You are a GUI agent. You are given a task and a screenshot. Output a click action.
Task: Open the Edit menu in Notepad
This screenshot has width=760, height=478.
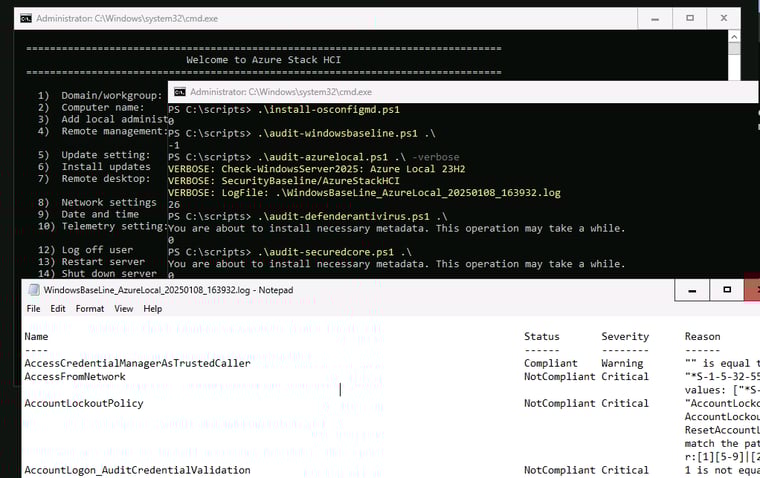(x=58, y=309)
